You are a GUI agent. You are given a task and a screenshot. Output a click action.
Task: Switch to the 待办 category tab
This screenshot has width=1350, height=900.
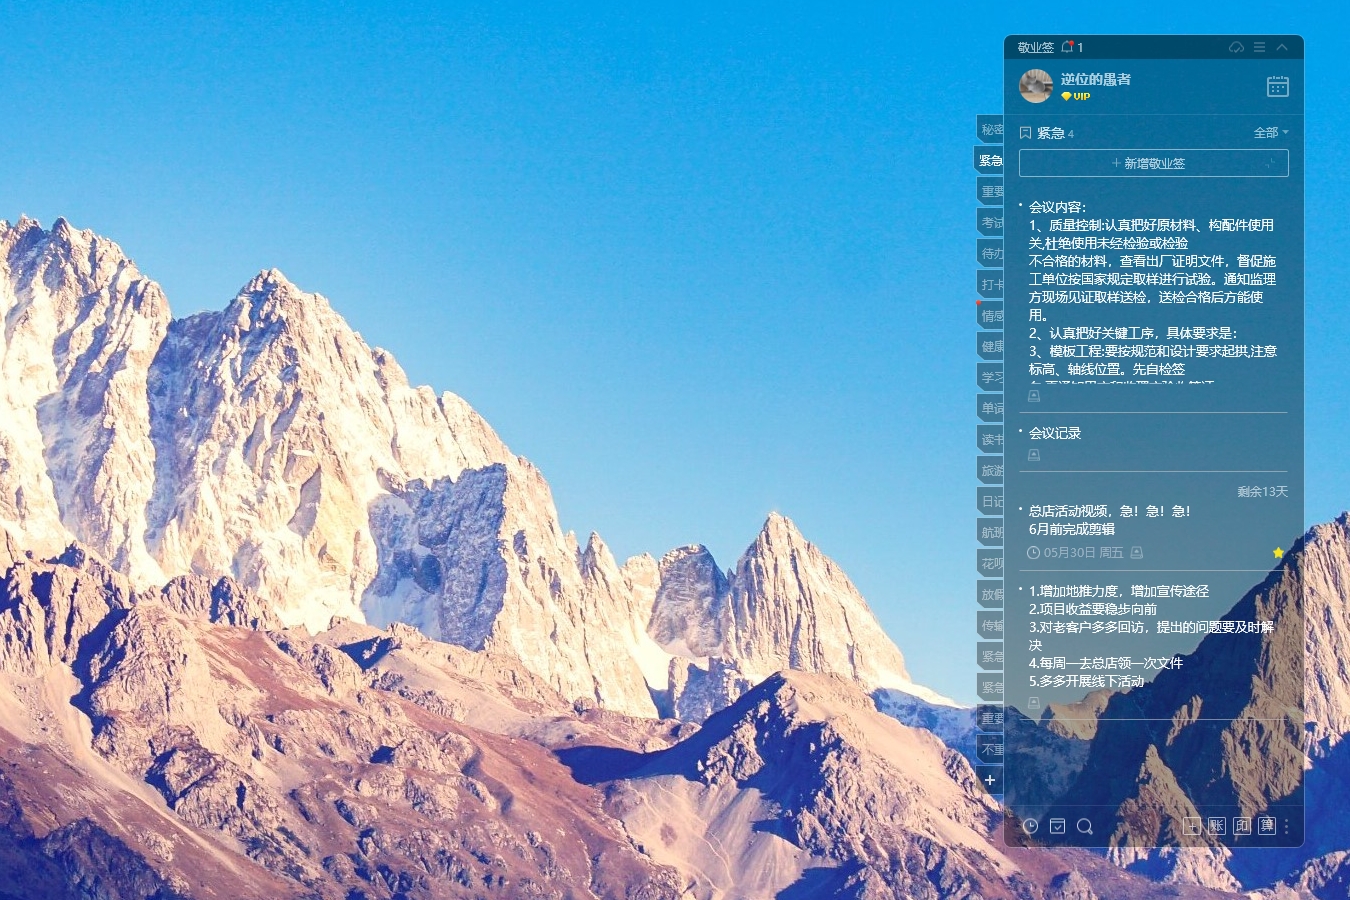pos(990,253)
